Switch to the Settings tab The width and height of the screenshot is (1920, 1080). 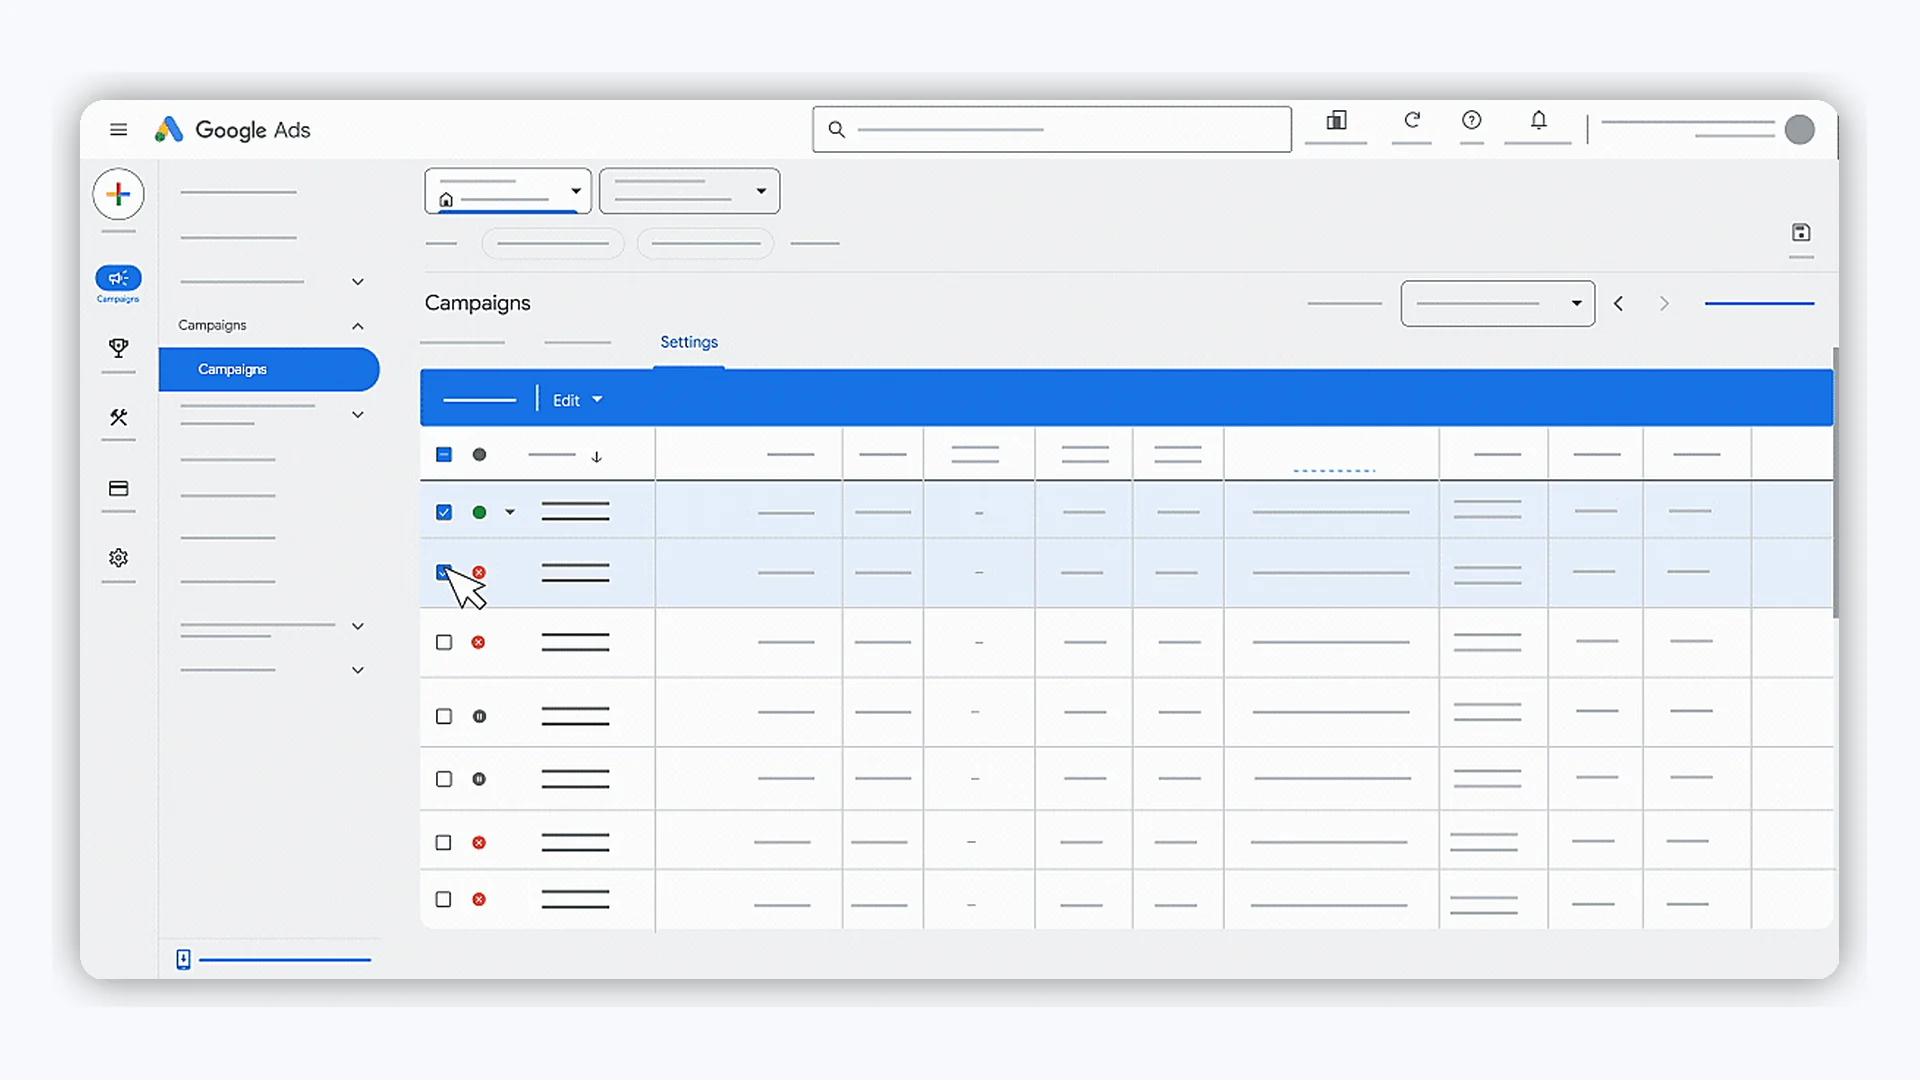[689, 342]
